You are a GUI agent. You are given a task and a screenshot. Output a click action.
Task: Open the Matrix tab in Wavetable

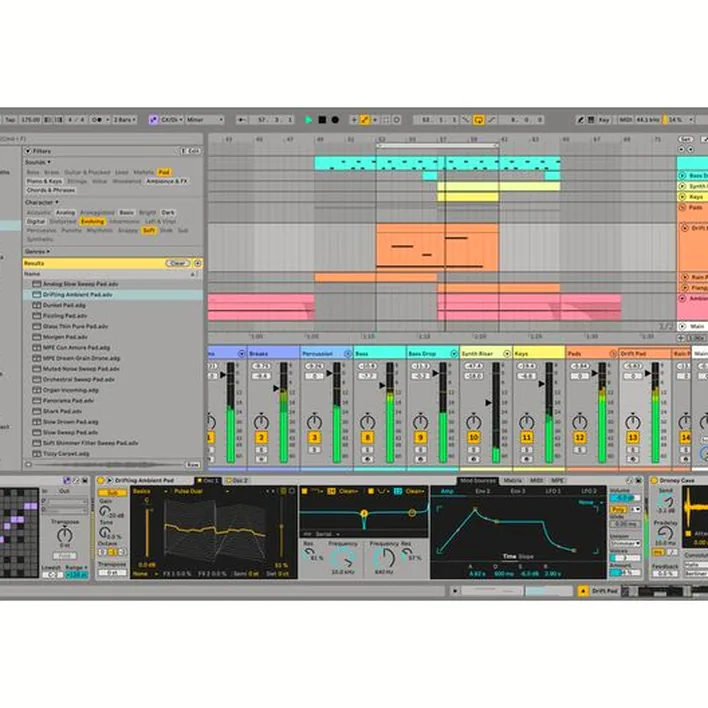tap(512, 480)
